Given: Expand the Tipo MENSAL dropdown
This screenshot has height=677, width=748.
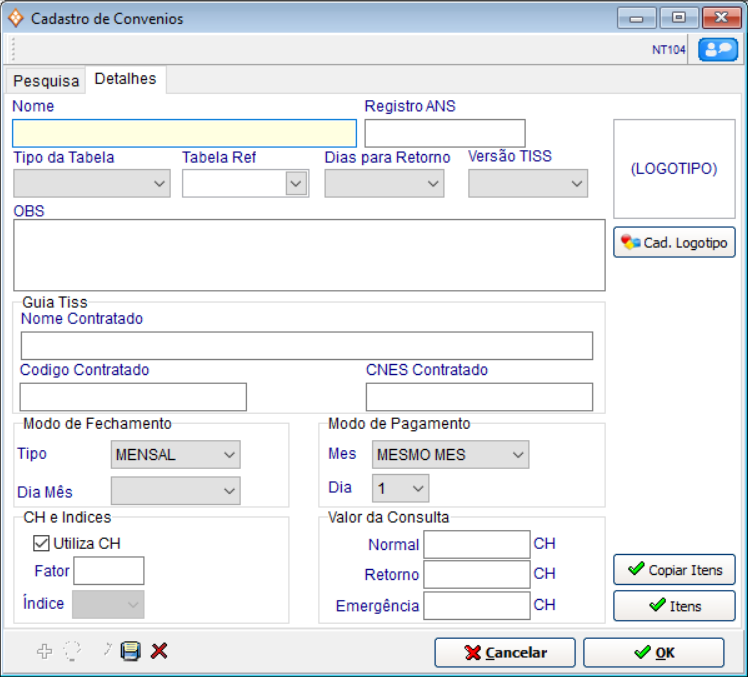Looking at the screenshot, I should 175,455.
